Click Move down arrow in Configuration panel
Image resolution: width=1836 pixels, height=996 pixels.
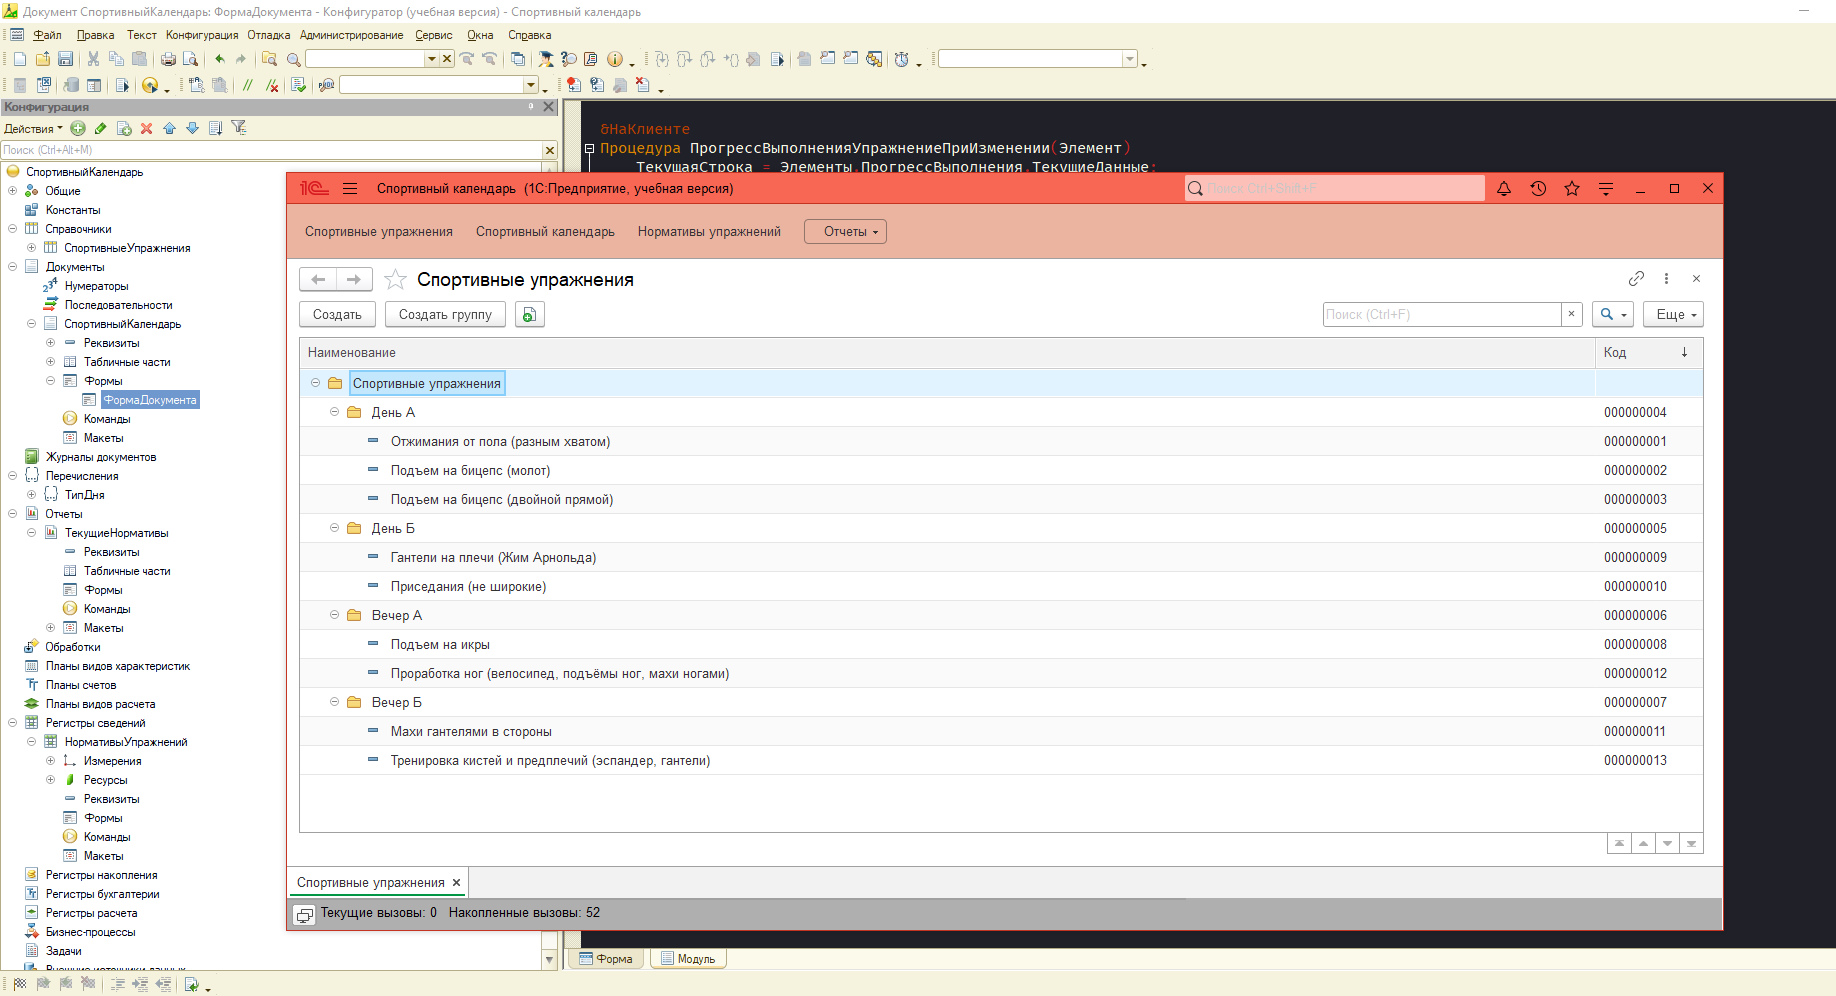(x=192, y=128)
